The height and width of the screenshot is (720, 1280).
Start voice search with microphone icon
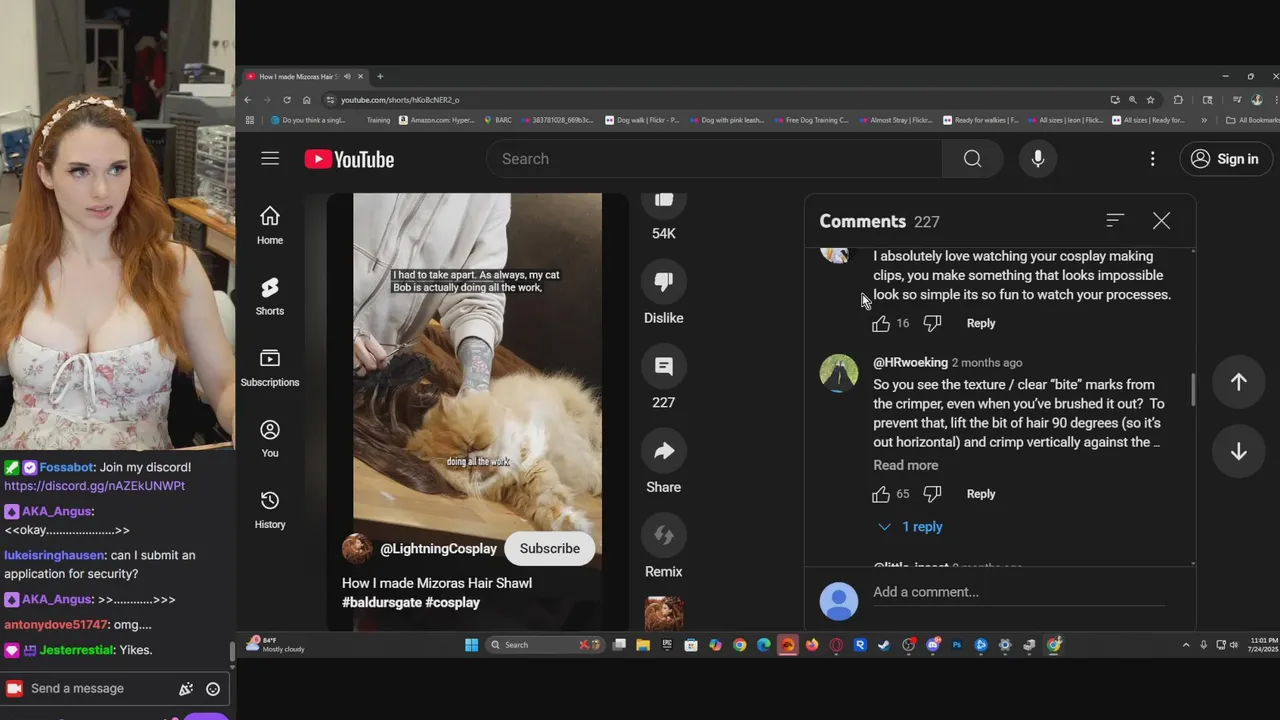(x=1038, y=159)
